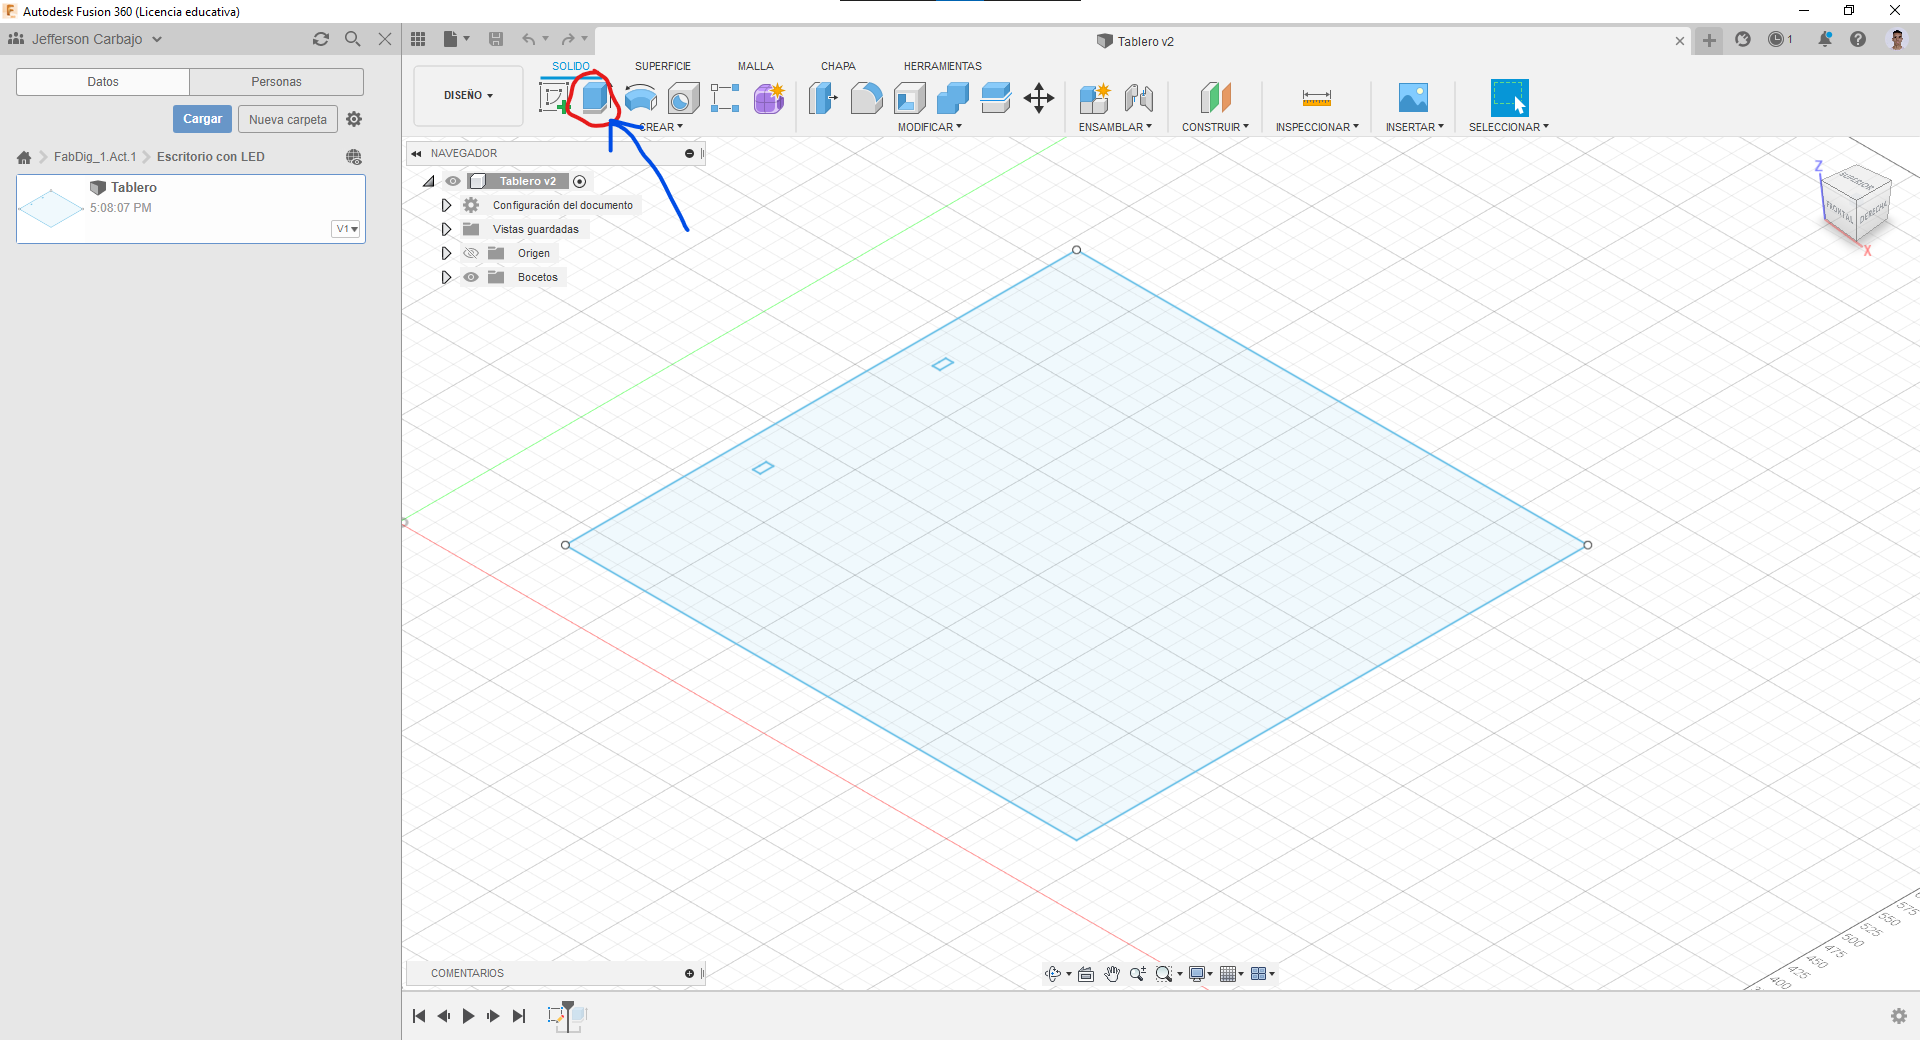Open the DISEÑO workspace dropdown
Screen dimensions: 1920x1040
pyautogui.click(x=468, y=96)
